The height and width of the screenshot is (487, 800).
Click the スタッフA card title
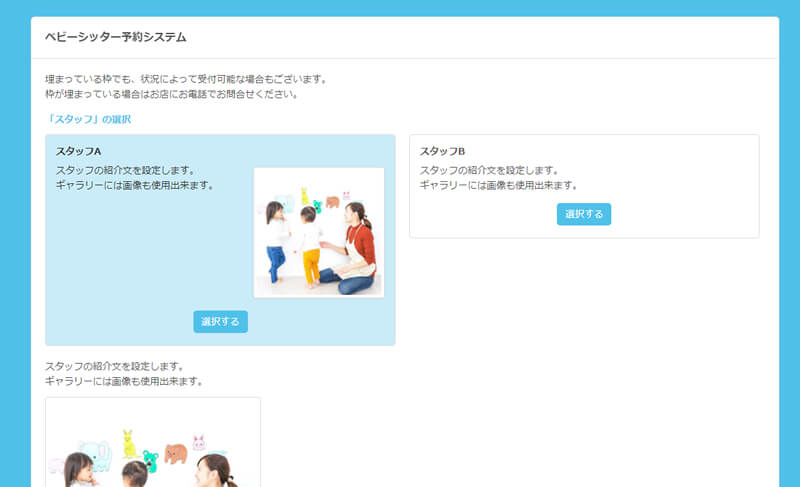click(79, 151)
